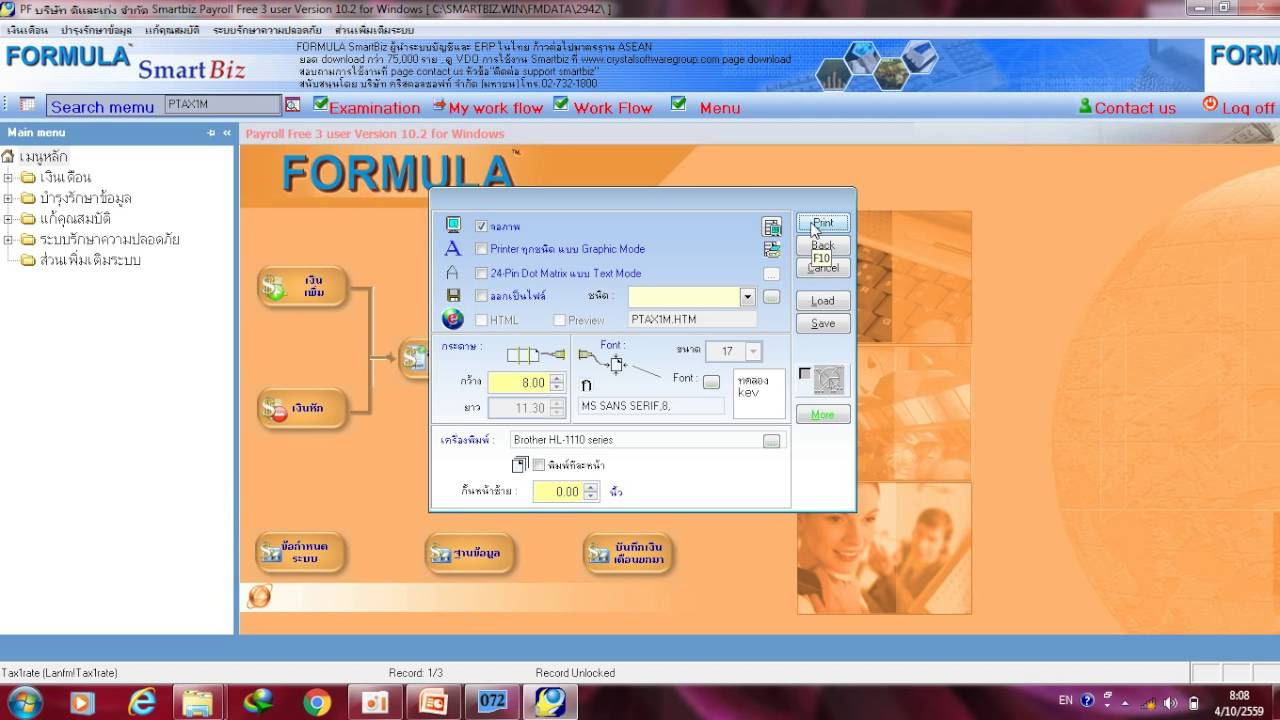This screenshot has height=720, width=1280.
Task: Click the กว้าง paper width 8.00 field
Action: click(518, 383)
